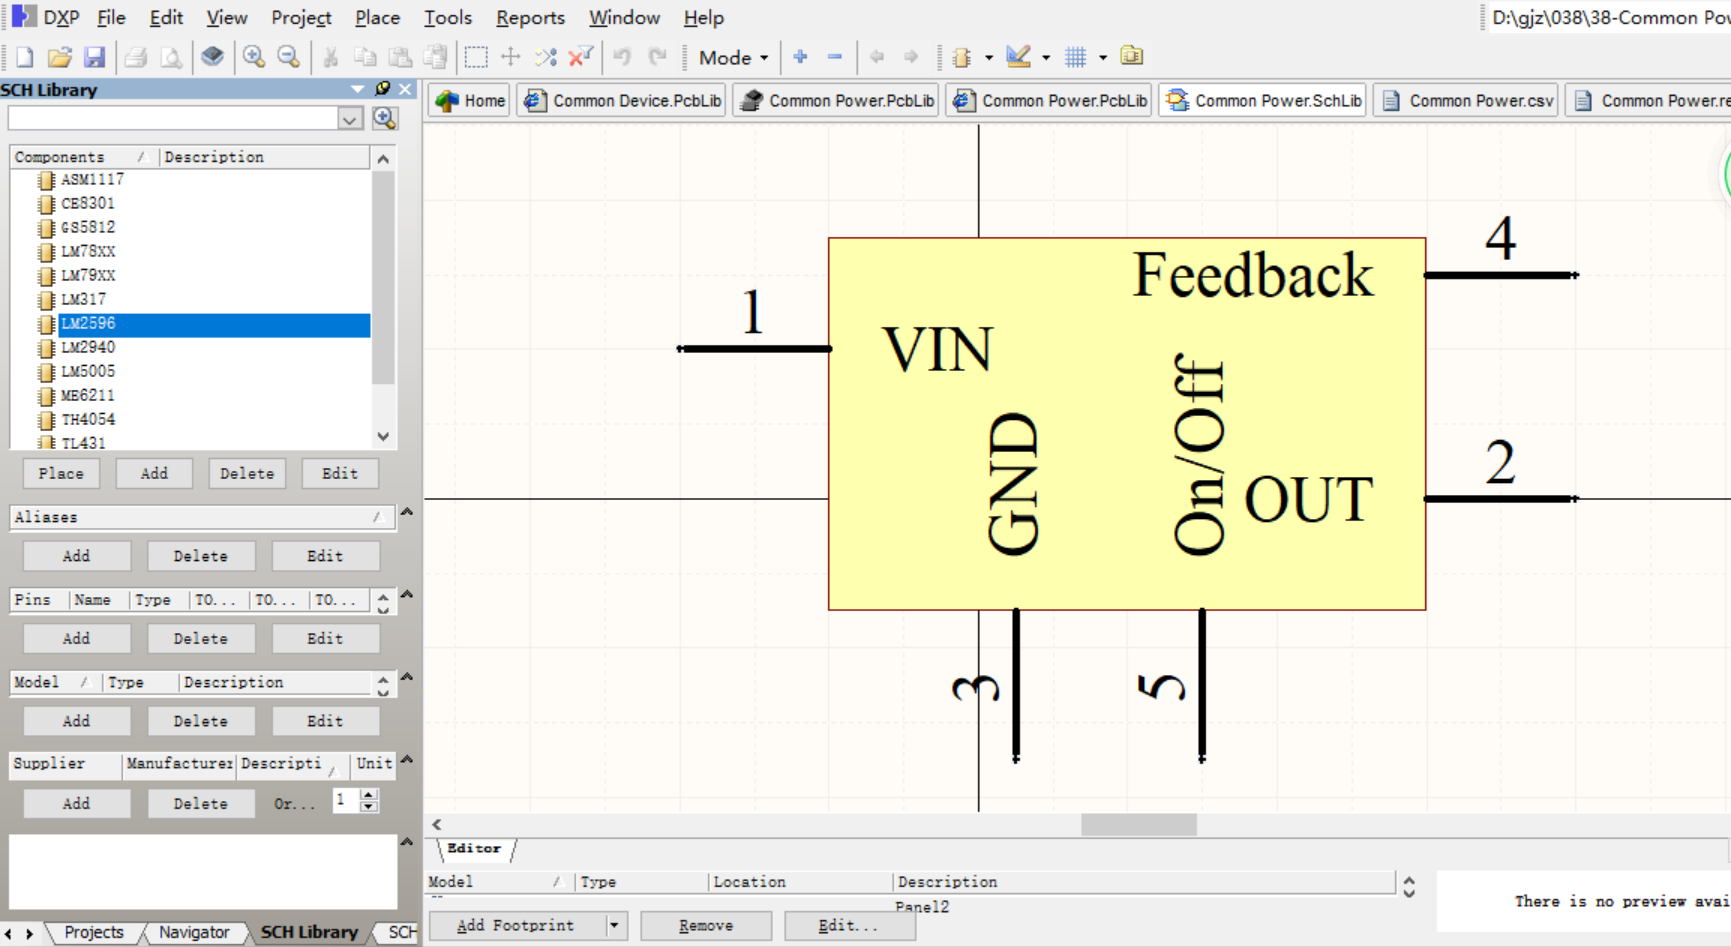Collapse the Supplier section
Image resolution: width=1731 pixels, height=947 pixels.
(x=407, y=760)
